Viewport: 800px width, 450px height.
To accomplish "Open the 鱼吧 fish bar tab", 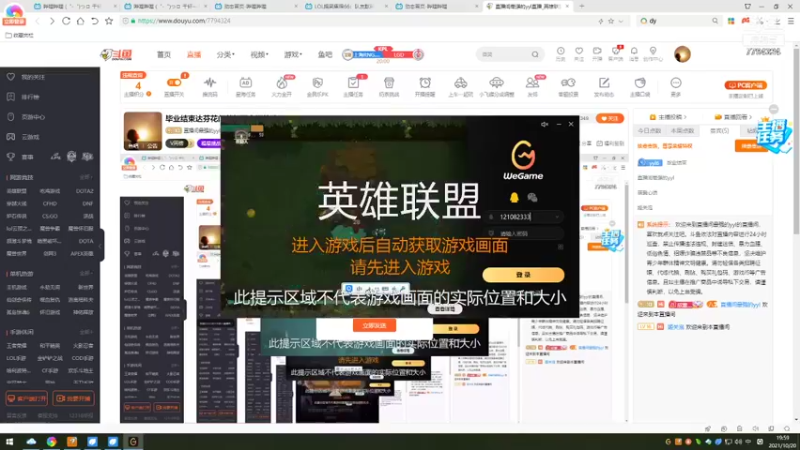I will click(x=324, y=55).
